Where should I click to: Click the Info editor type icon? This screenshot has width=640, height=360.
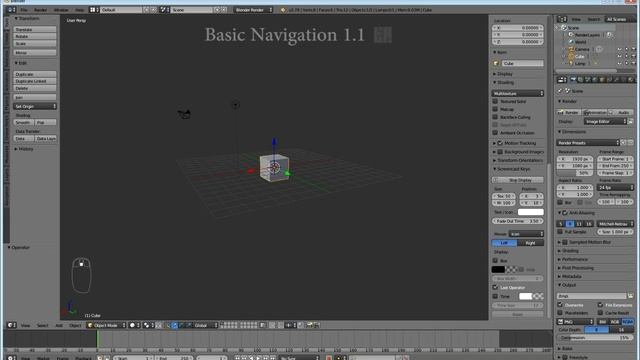point(11,10)
